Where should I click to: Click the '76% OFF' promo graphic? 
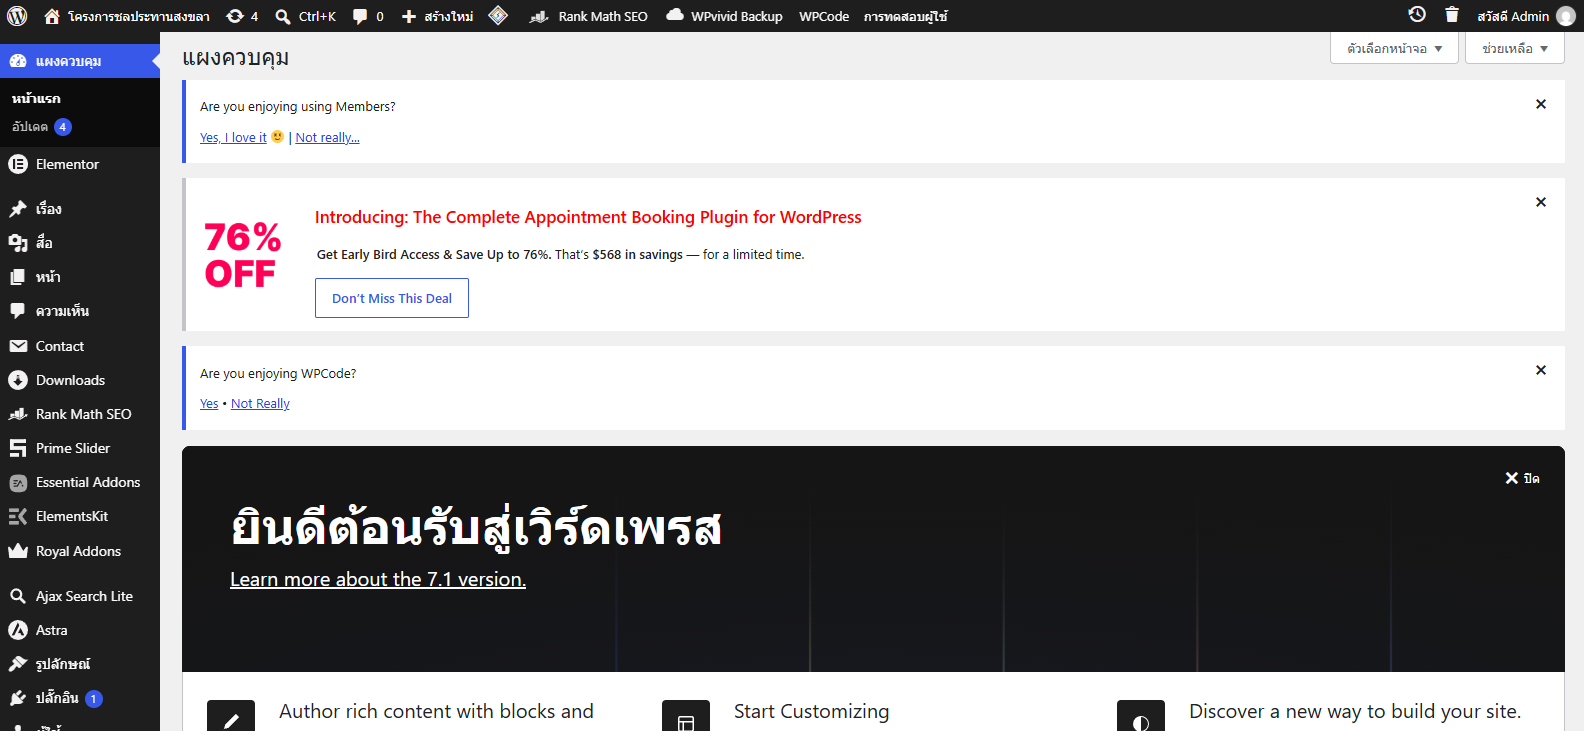coord(242,255)
